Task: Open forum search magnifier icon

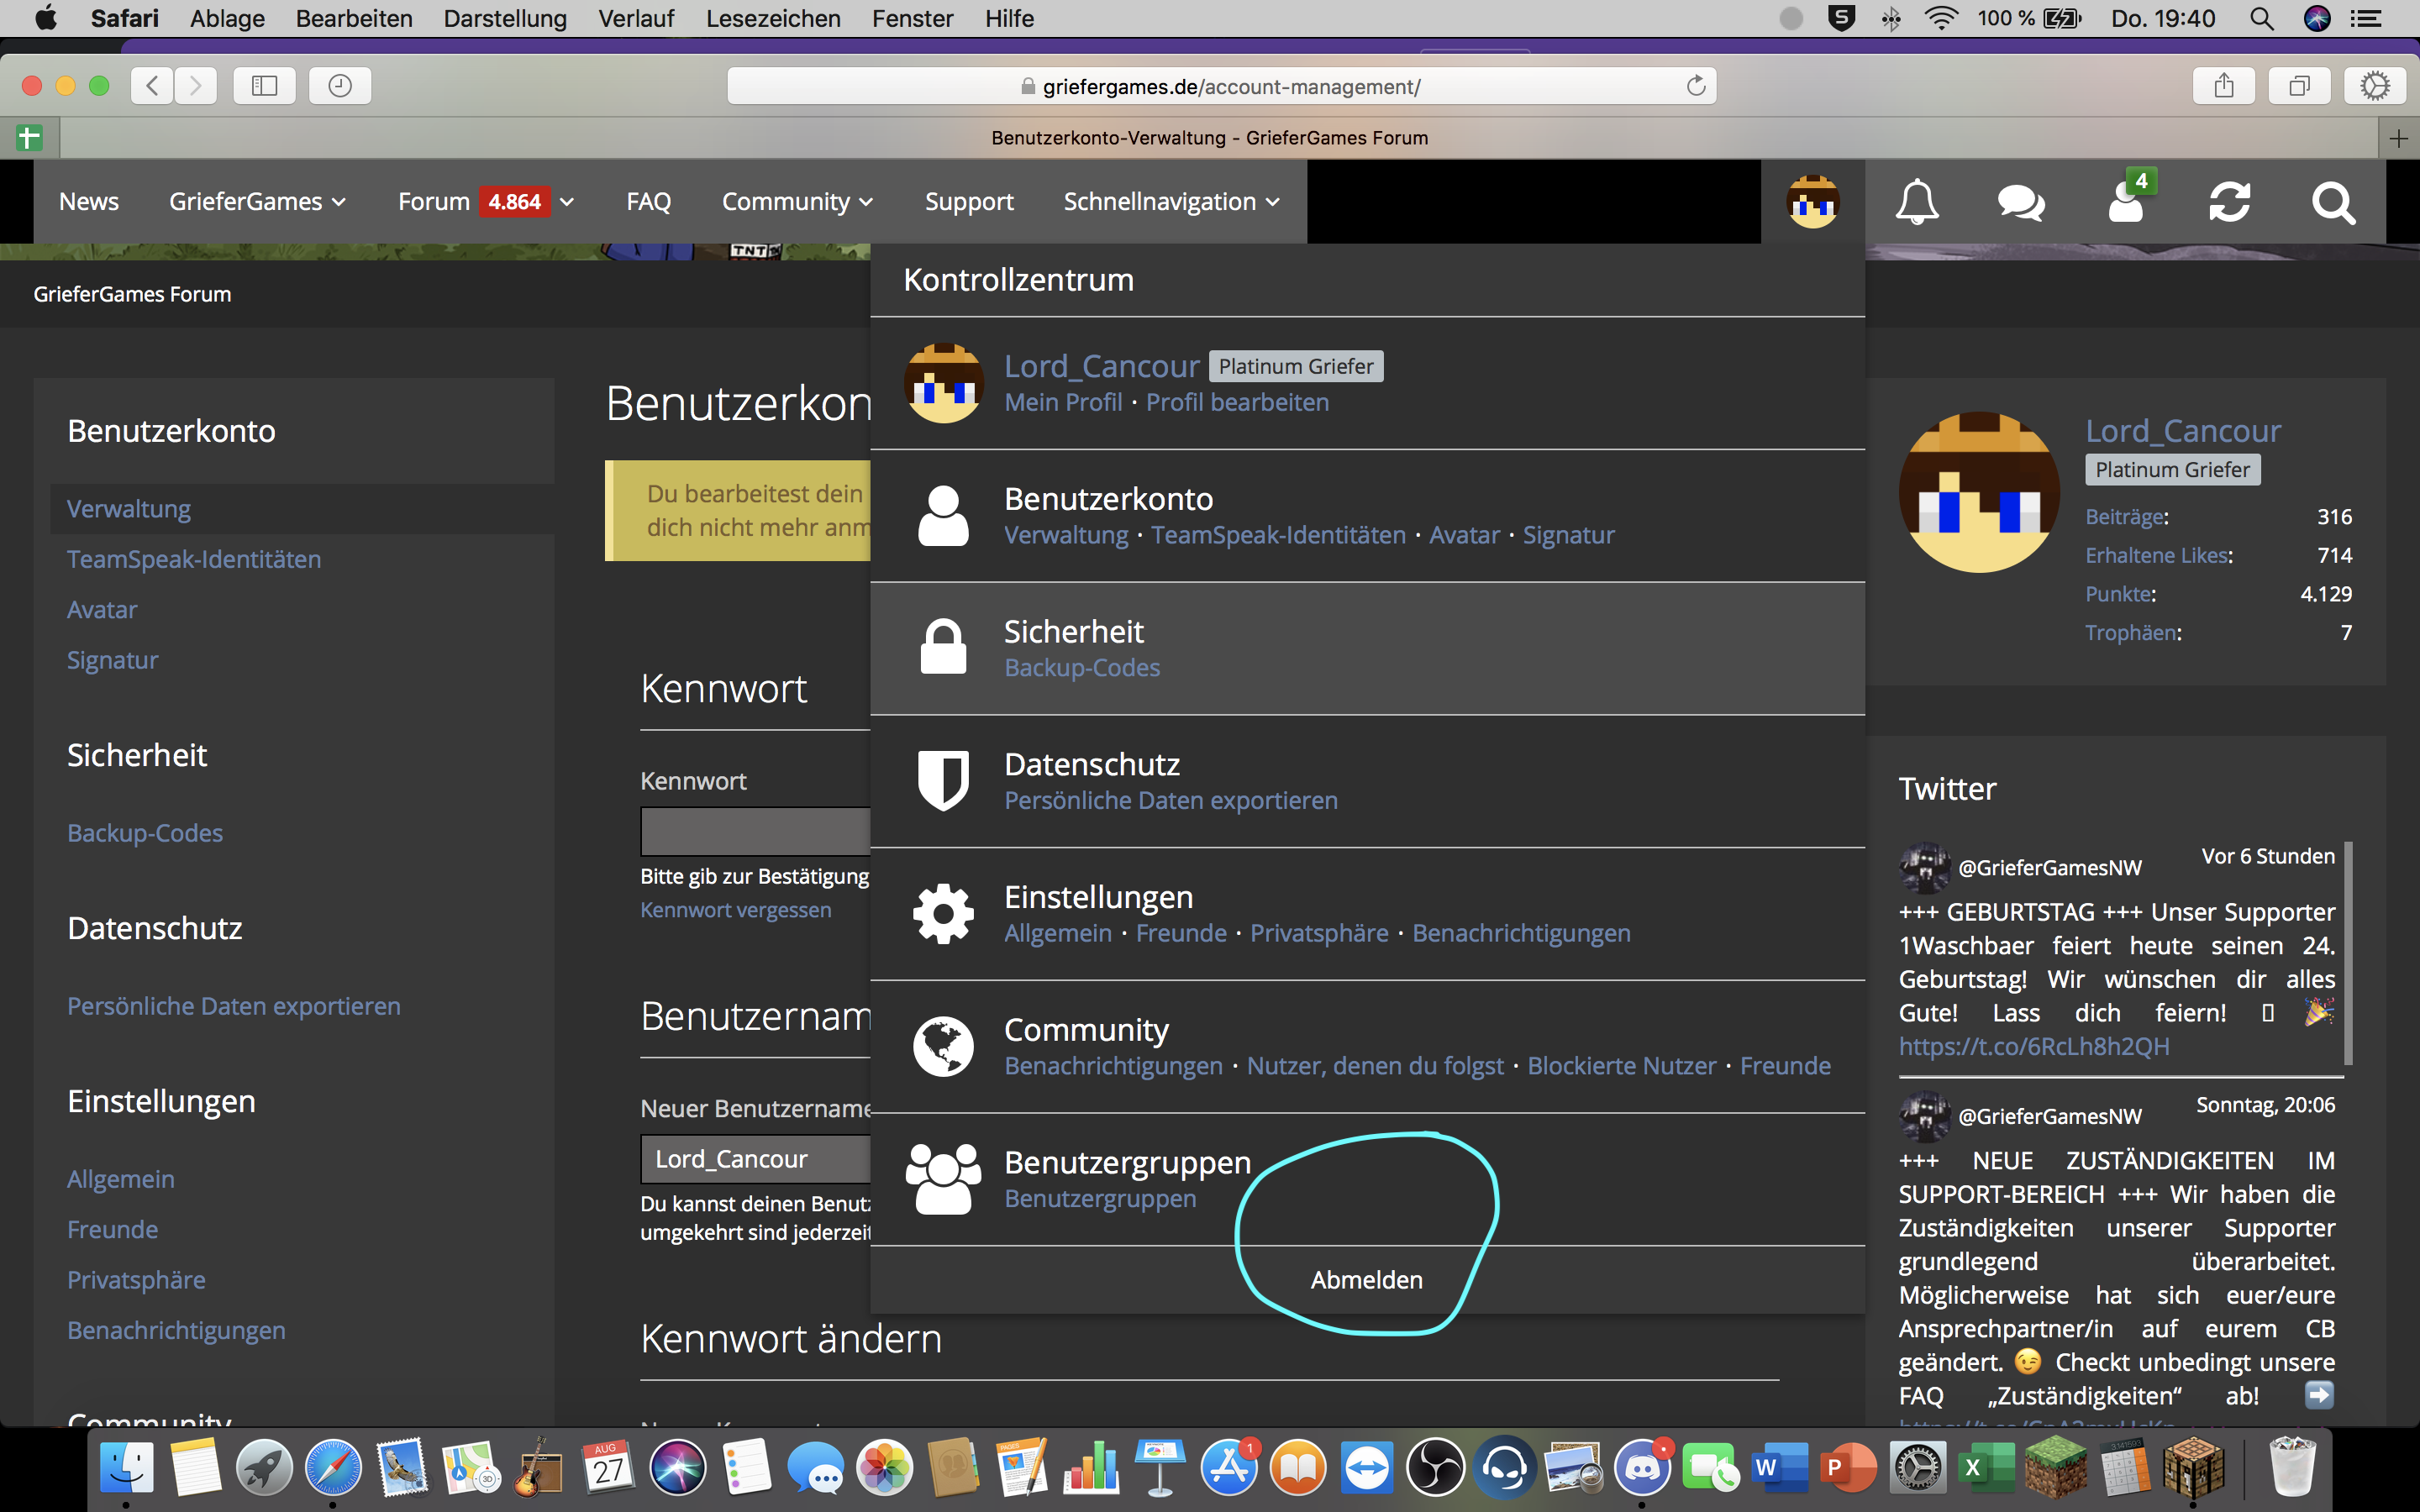Action: coord(2333,203)
